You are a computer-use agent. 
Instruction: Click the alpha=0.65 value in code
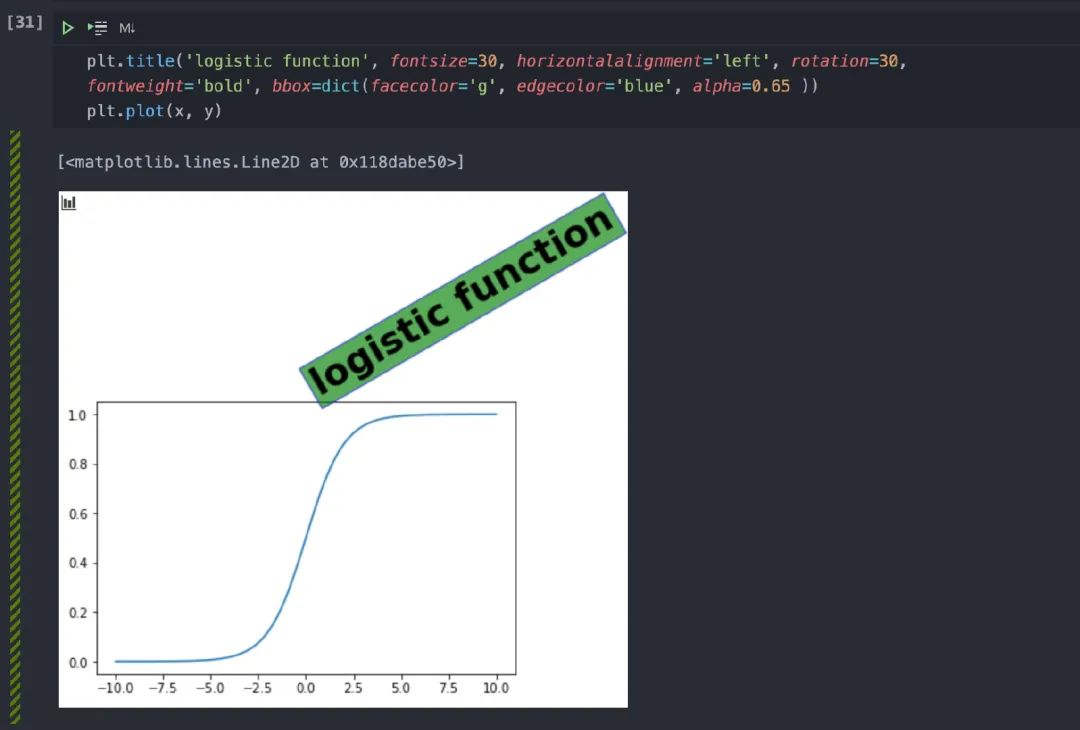point(741,86)
